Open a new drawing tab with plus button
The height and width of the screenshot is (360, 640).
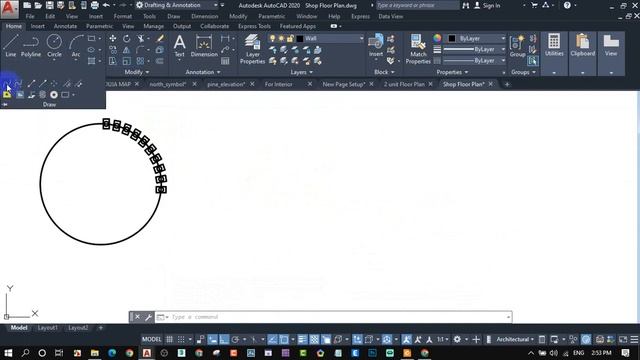[507, 84]
